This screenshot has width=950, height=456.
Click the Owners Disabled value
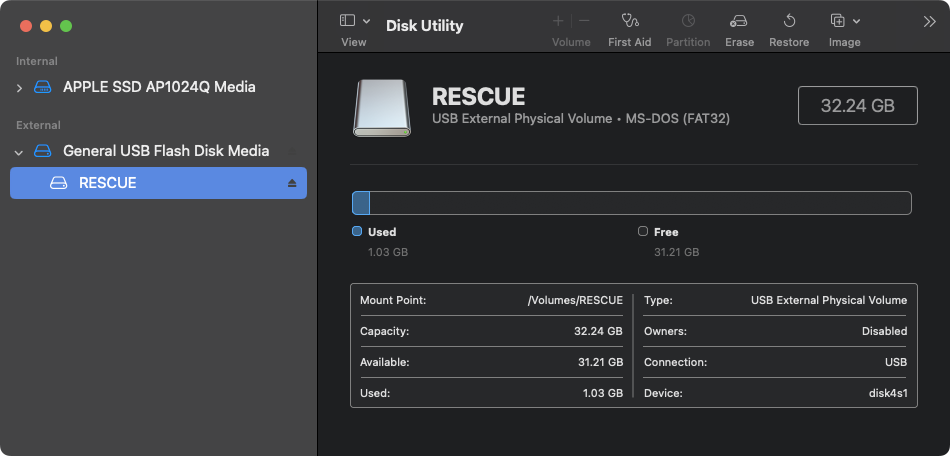(x=885, y=331)
